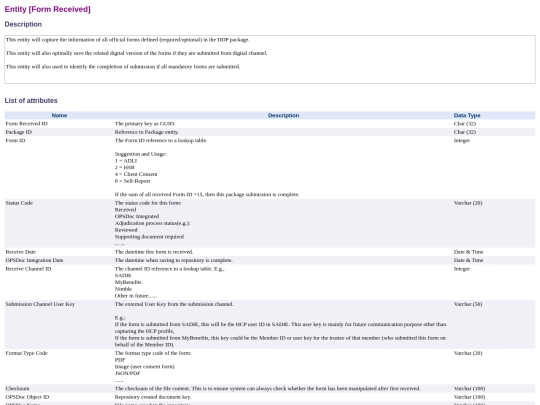Screen dimensions: 540x405
Task: Click Date & Time type for OPSDoc Integration Date
Action: tap(468, 260)
